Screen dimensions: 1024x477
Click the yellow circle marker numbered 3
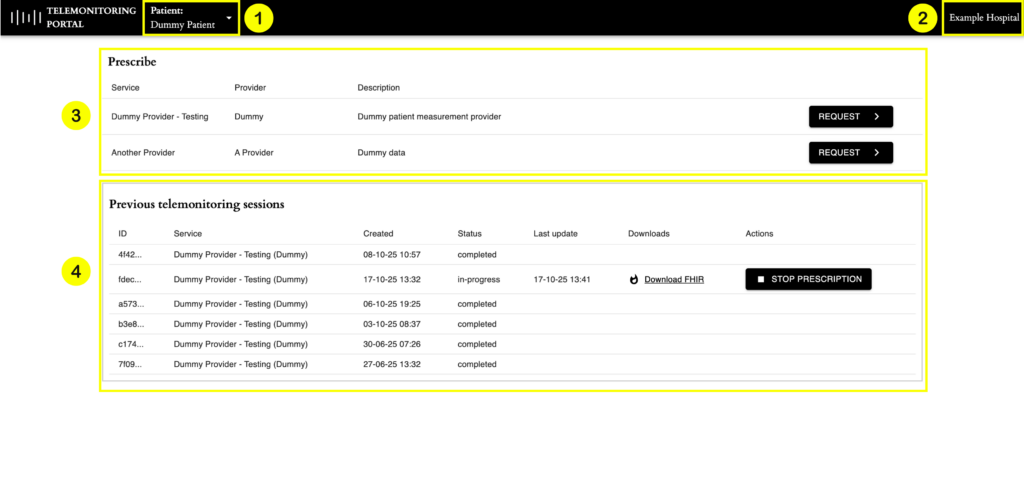coord(76,117)
